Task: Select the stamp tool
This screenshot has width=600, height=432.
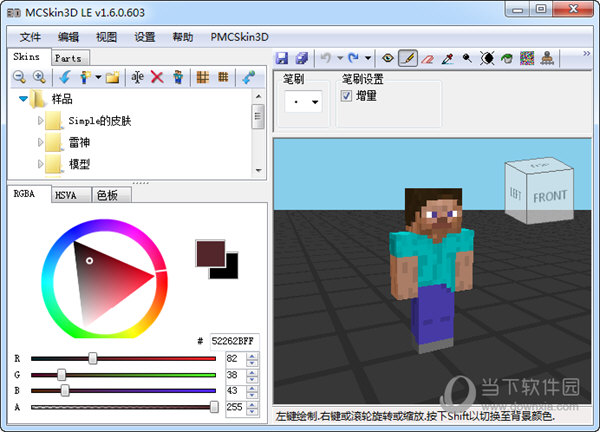Action: coord(547,58)
